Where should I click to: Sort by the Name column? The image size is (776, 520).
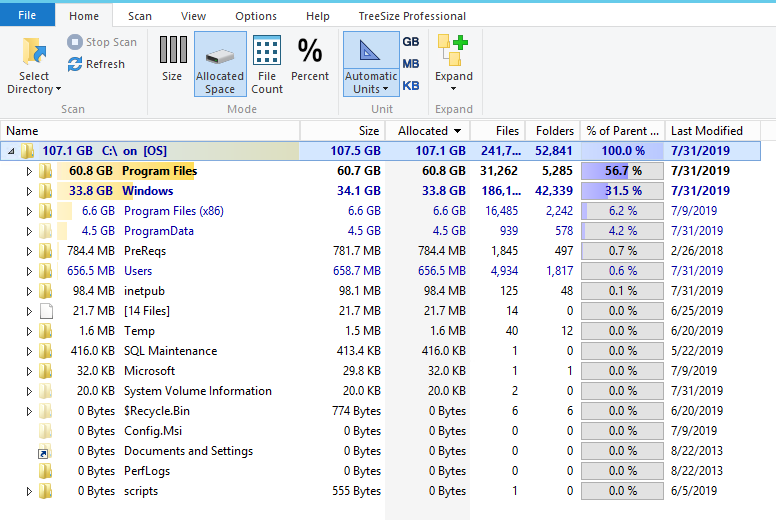tap(150, 131)
